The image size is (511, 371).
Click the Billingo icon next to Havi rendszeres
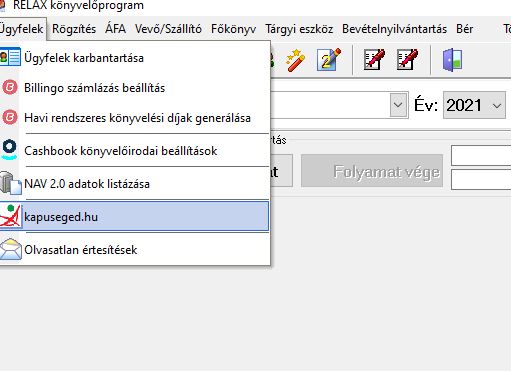(10, 117)
